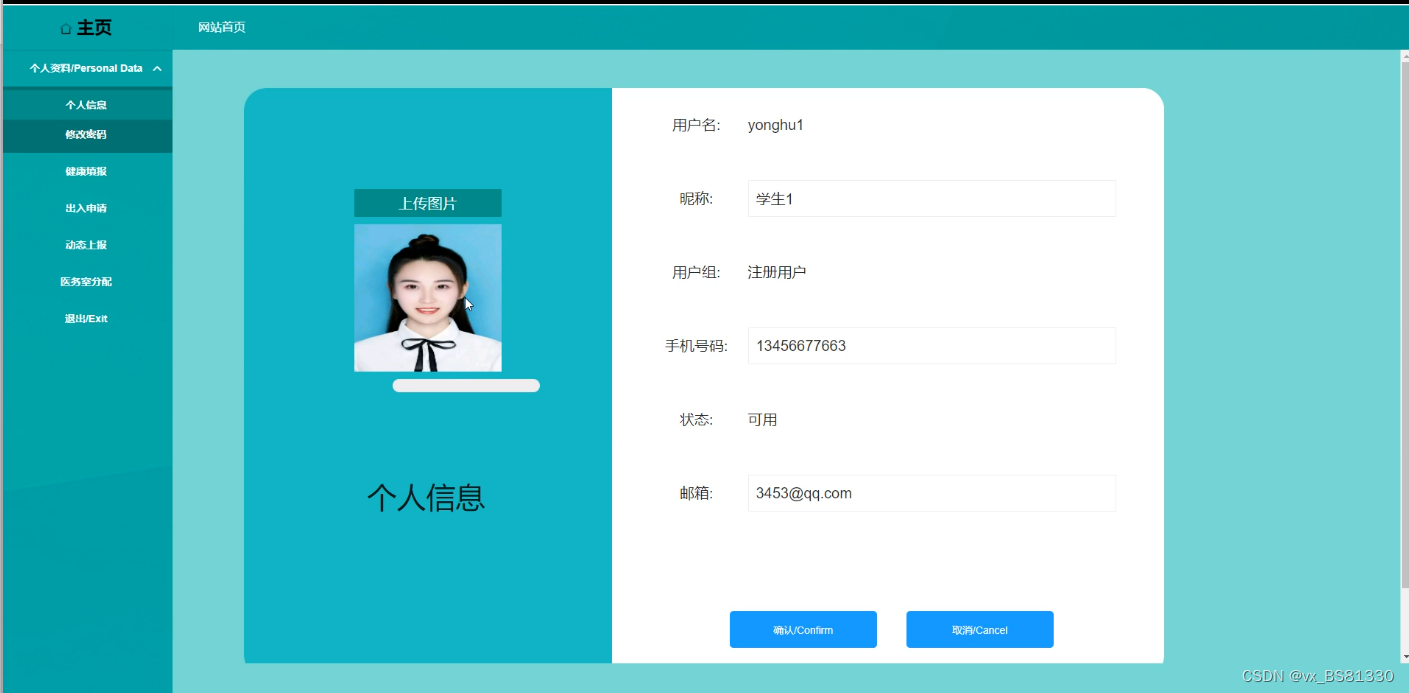The width and height of the screenshot is (1409, 693).
Task: Focus the 手机号码 input field
Action: [x=932, y=346]
